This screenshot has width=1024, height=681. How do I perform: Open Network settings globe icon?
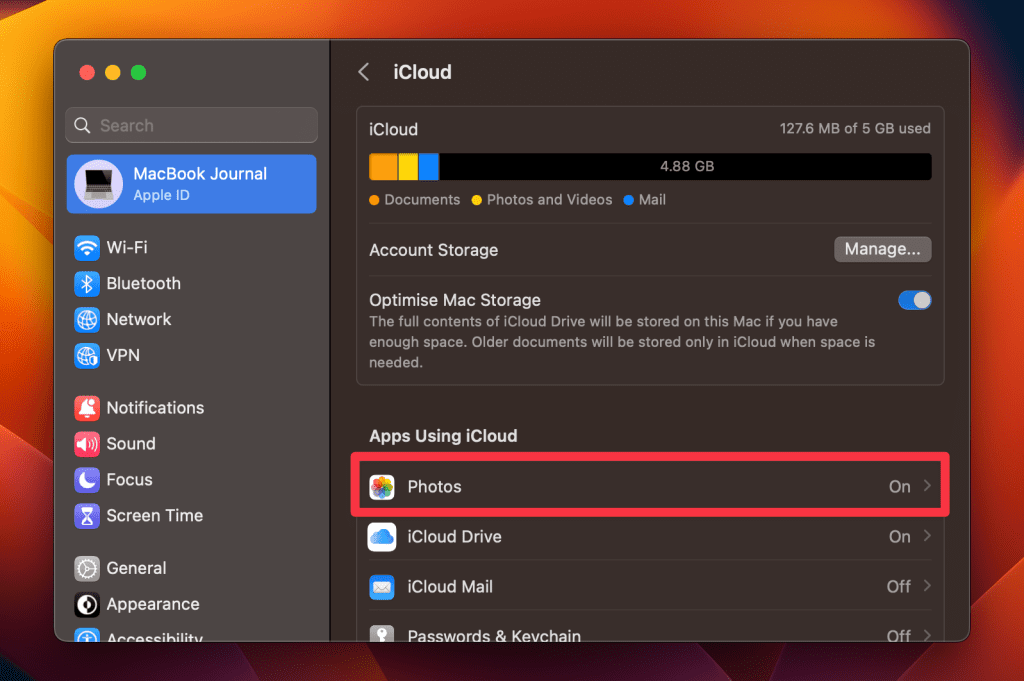pos(88,320)
